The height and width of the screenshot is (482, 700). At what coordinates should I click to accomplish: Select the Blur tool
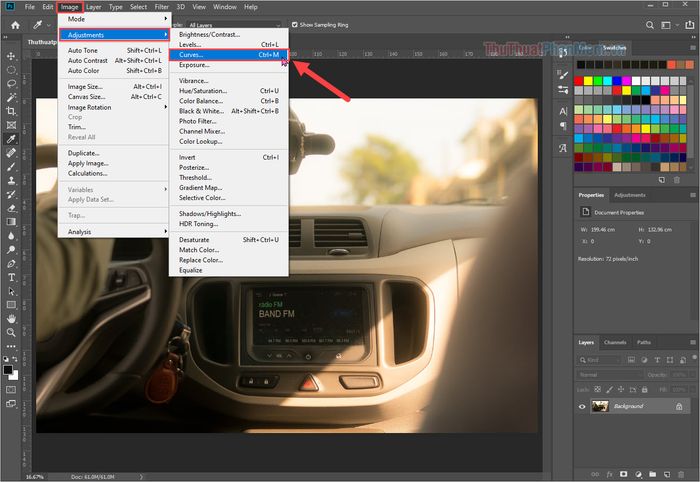click(x=11, y=236)
